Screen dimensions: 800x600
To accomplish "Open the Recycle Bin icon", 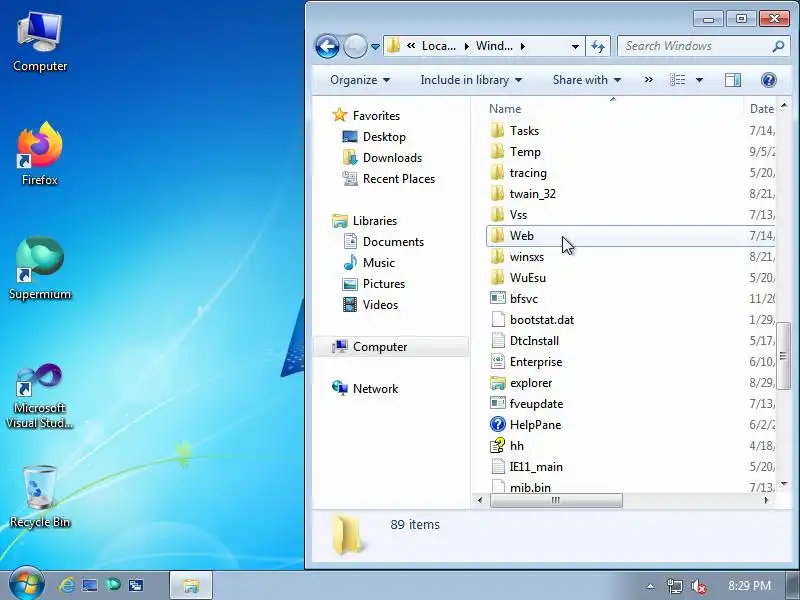I will tap(40, 496).
